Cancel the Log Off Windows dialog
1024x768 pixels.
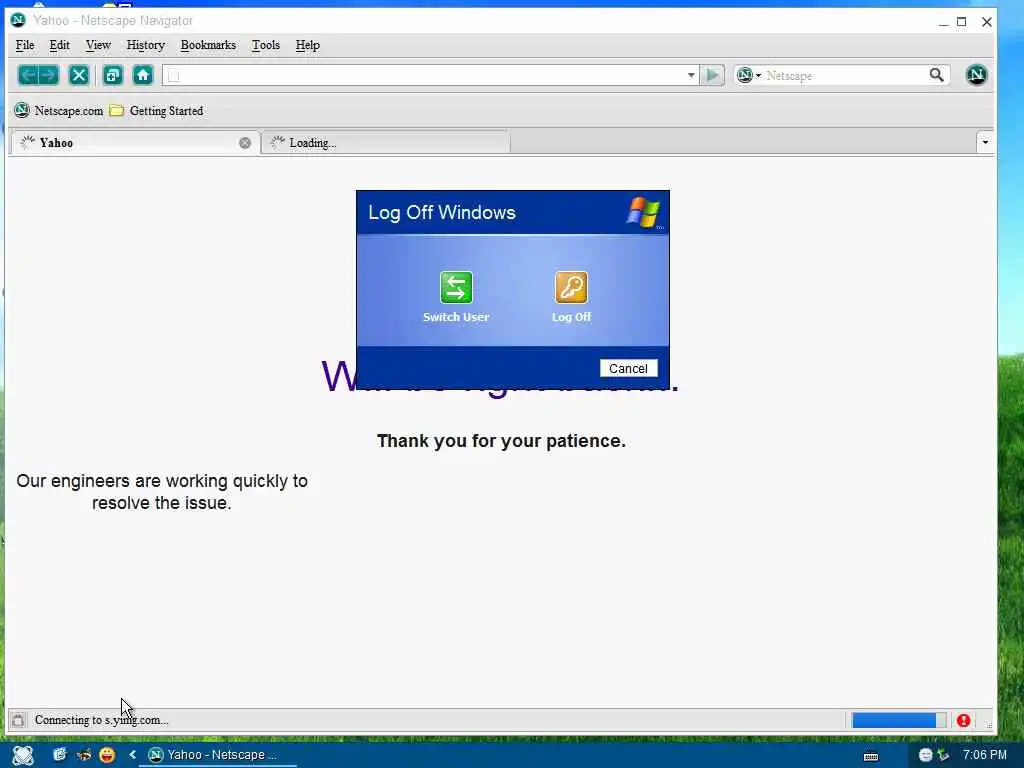point(628,368)
